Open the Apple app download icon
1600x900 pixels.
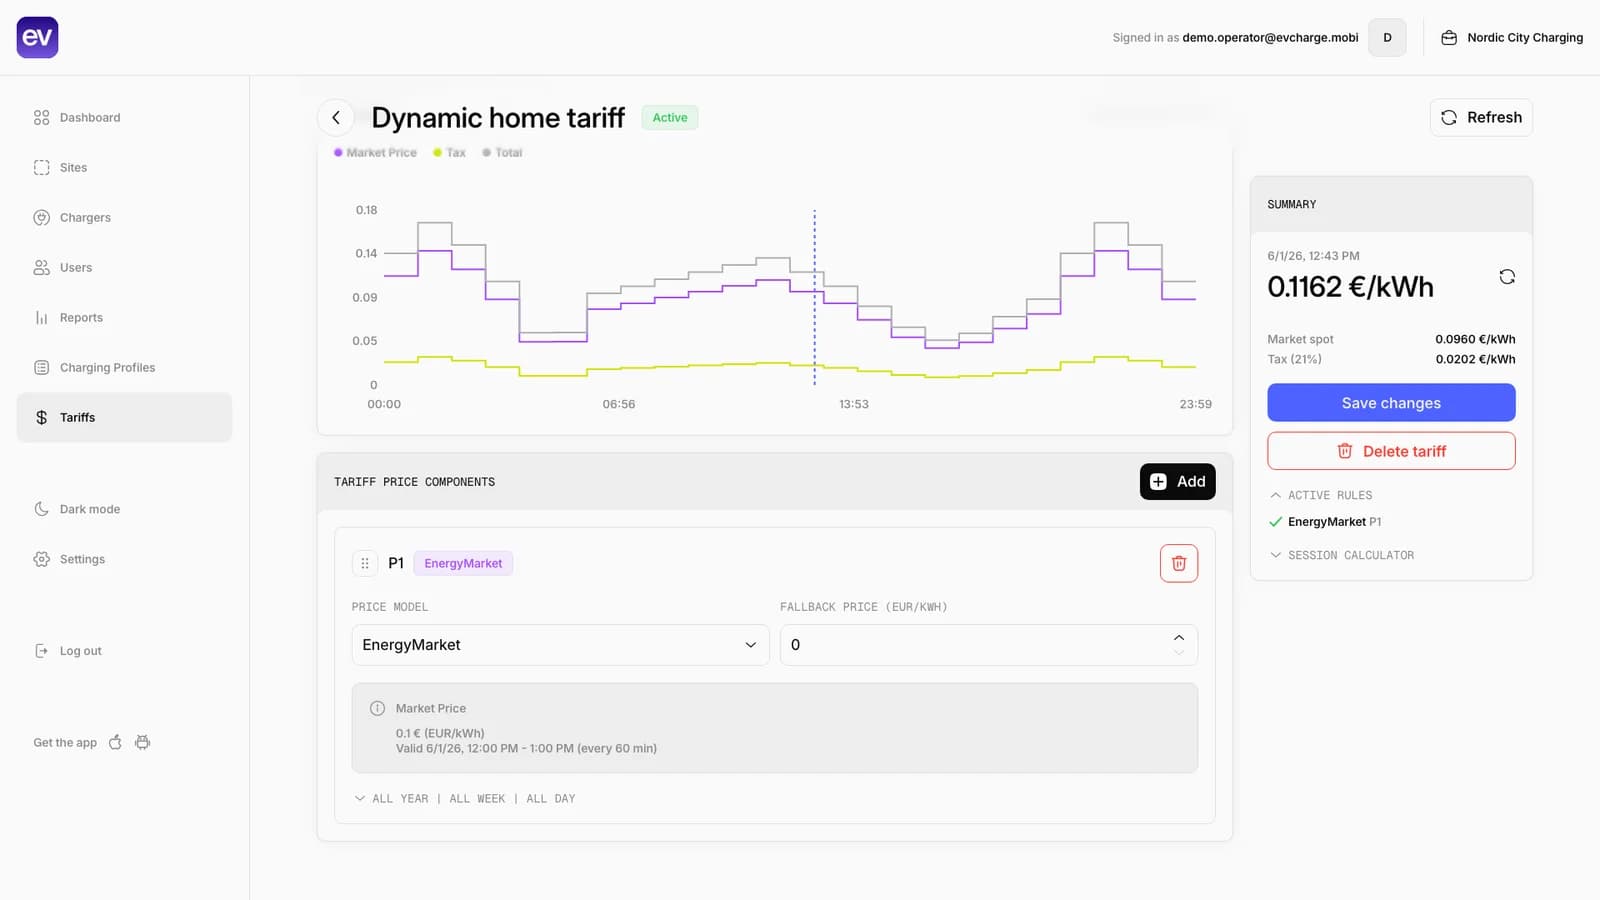pos(115,742)
